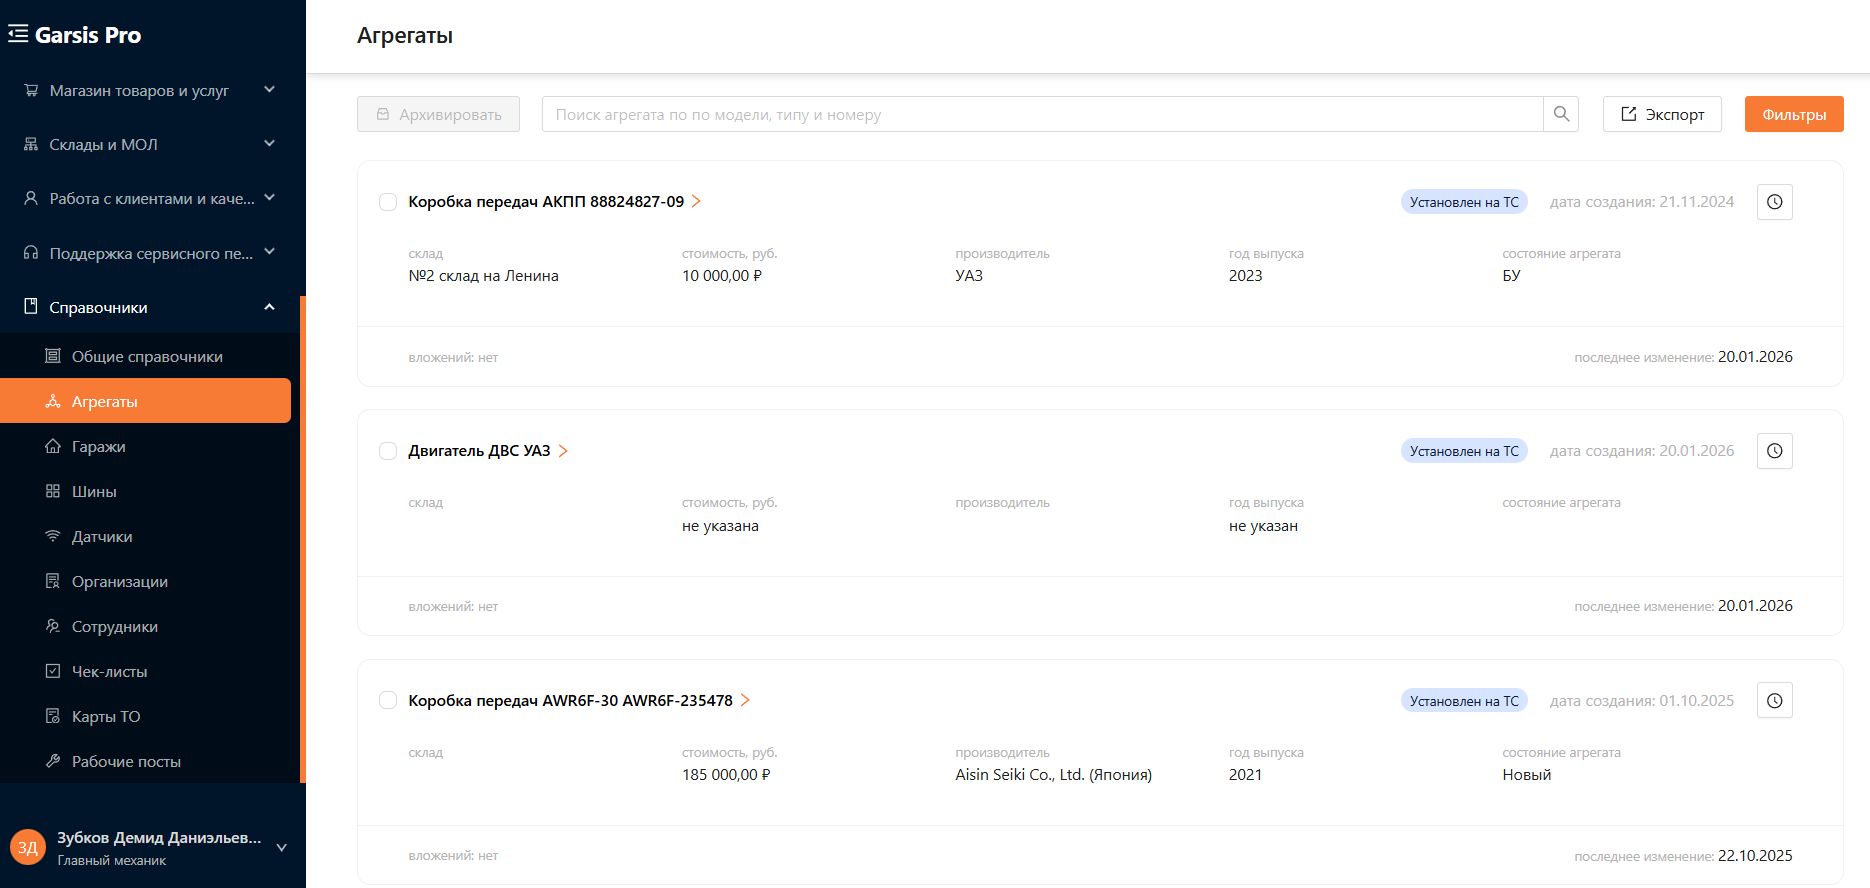Open history clock icon for Коробка передач АКПП
Image resolution: width=1870 pixels, height=888 pixels.
click(1774, 202)
